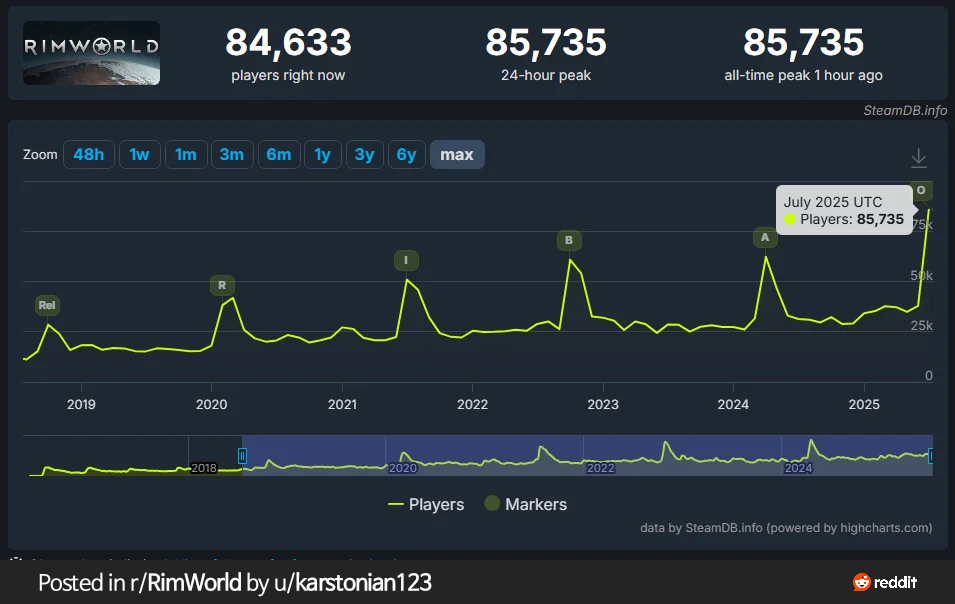The width and height of the screenshot is (955, 604).
Task: Choose the 3m zoom option
Action: coord(232,154)
